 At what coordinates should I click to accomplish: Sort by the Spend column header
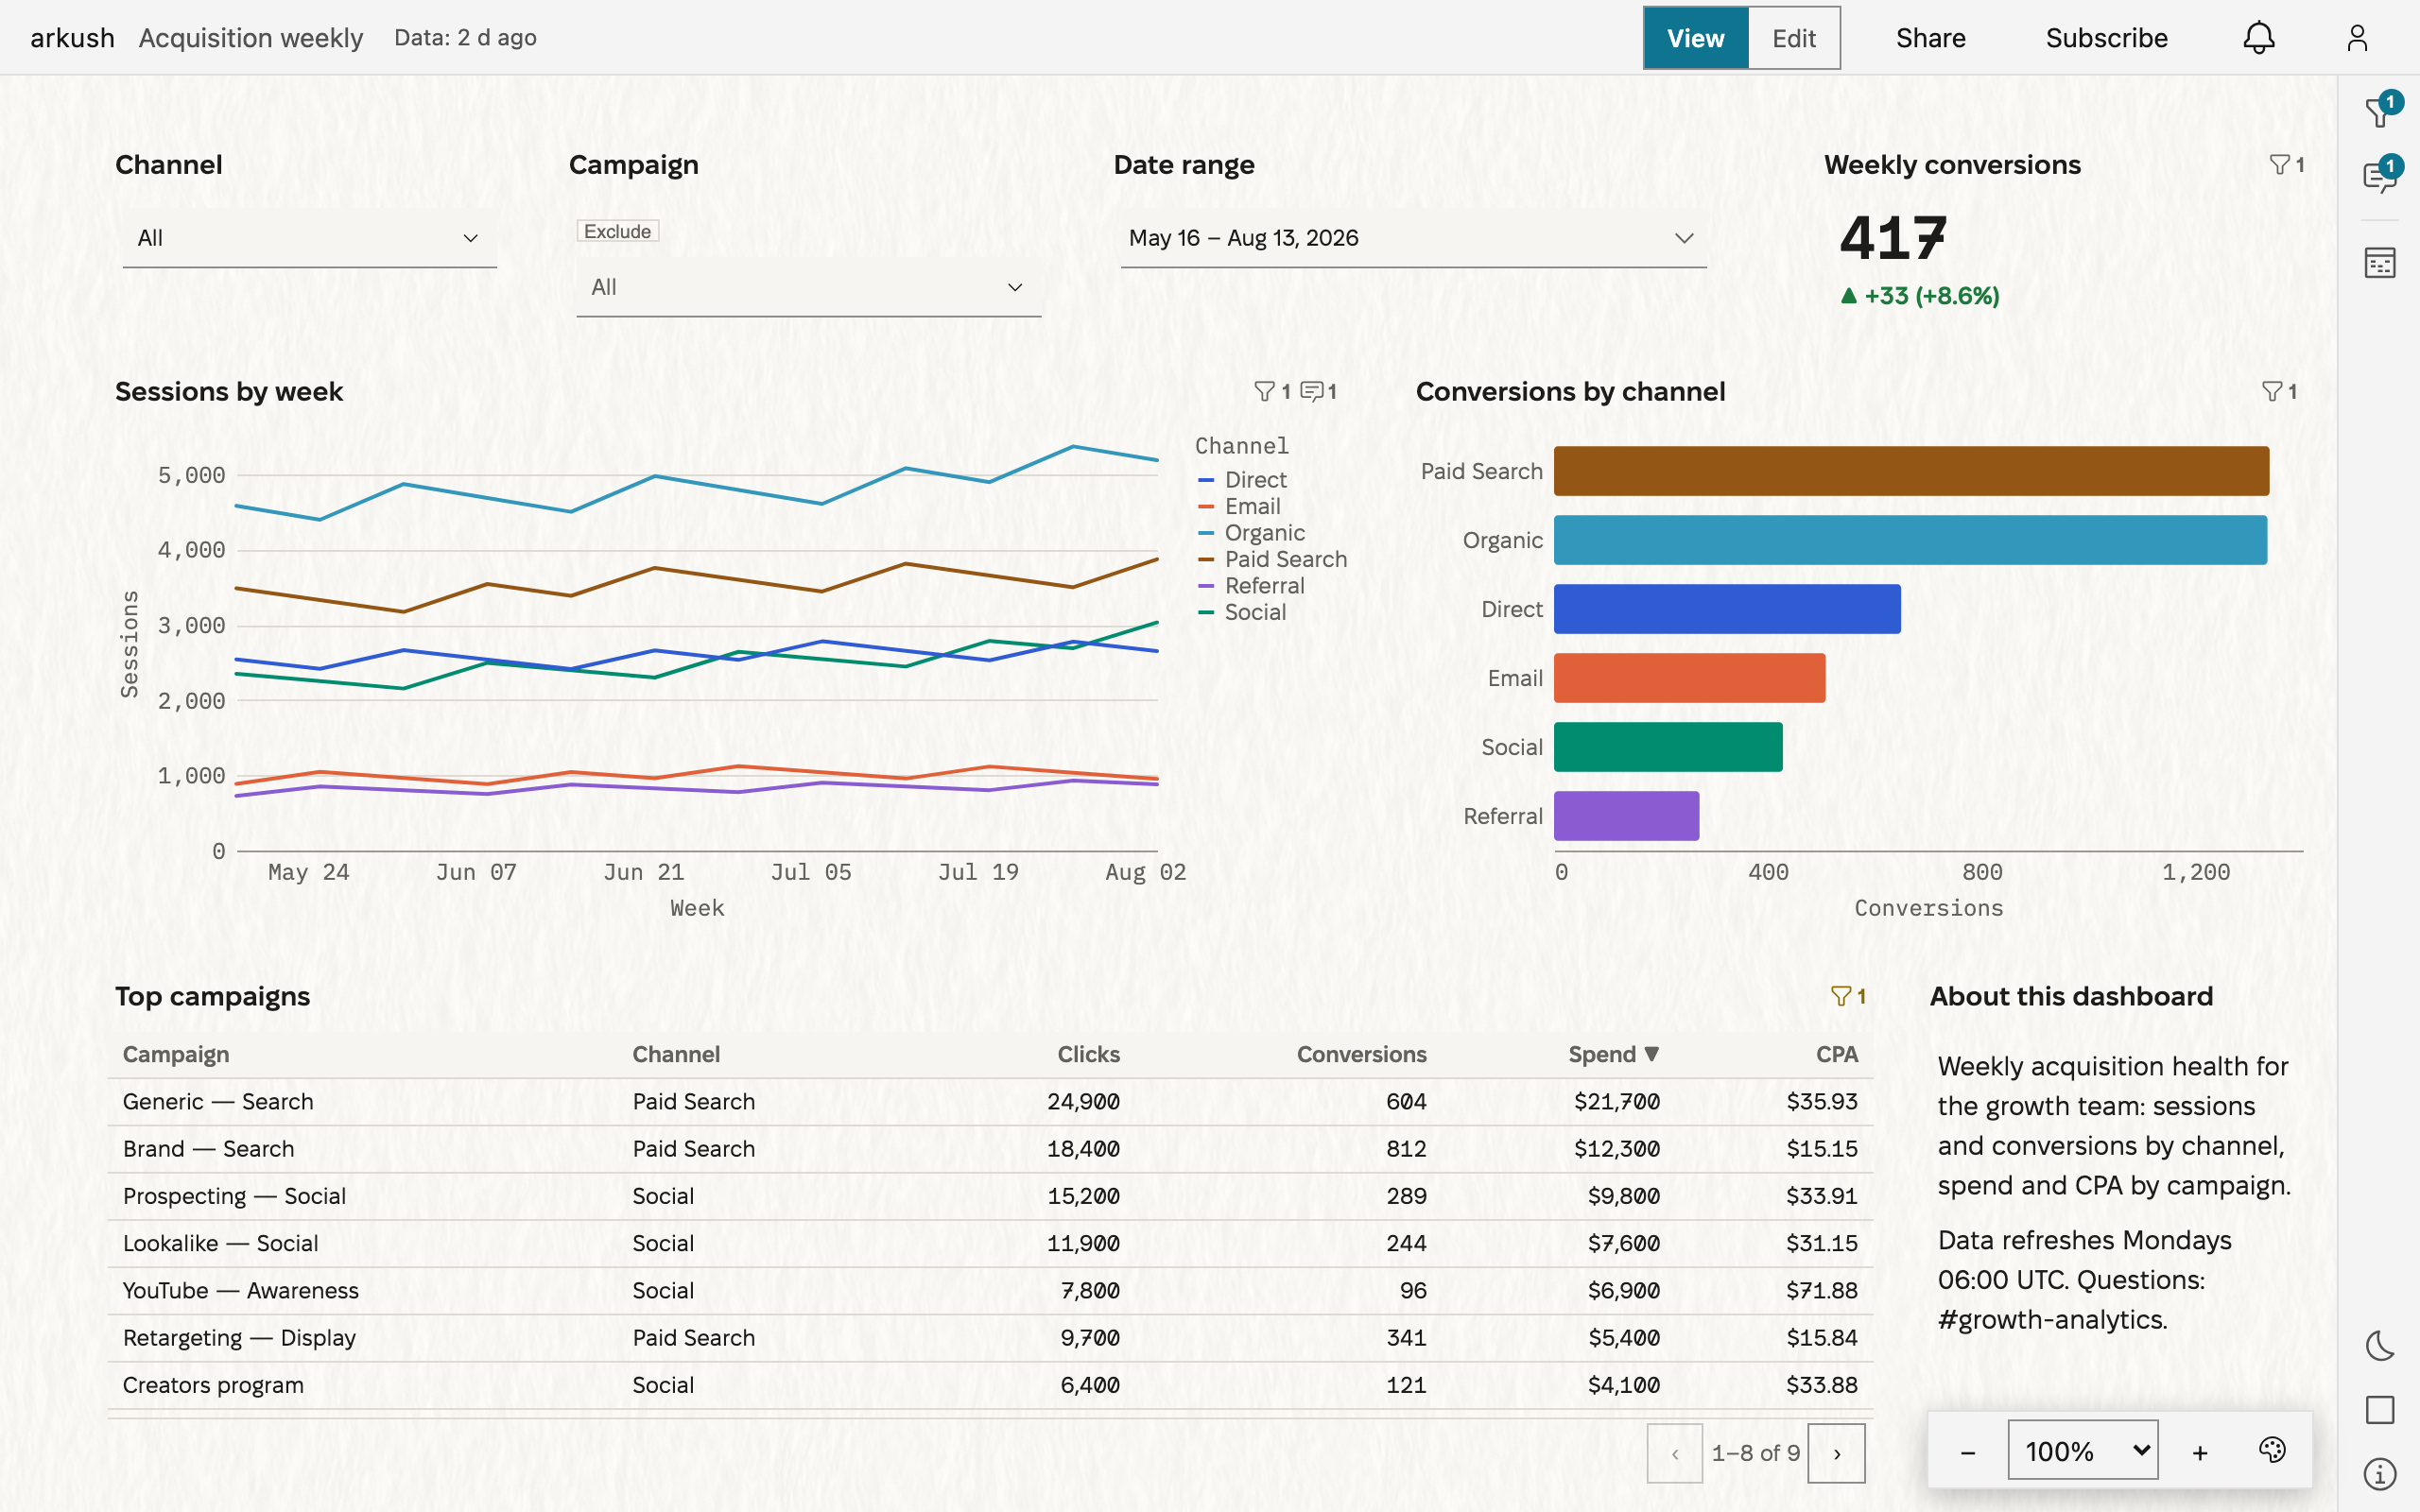[x=1613, y=1054]
